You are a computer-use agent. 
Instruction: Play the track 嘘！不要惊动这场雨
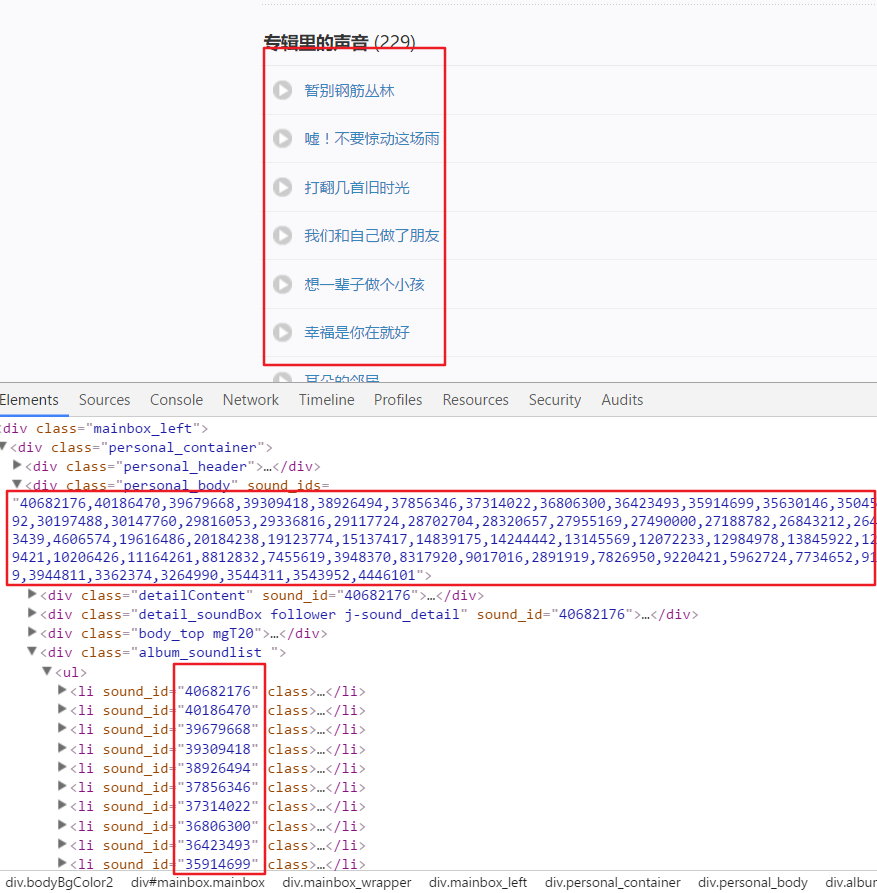pos(282,138)
